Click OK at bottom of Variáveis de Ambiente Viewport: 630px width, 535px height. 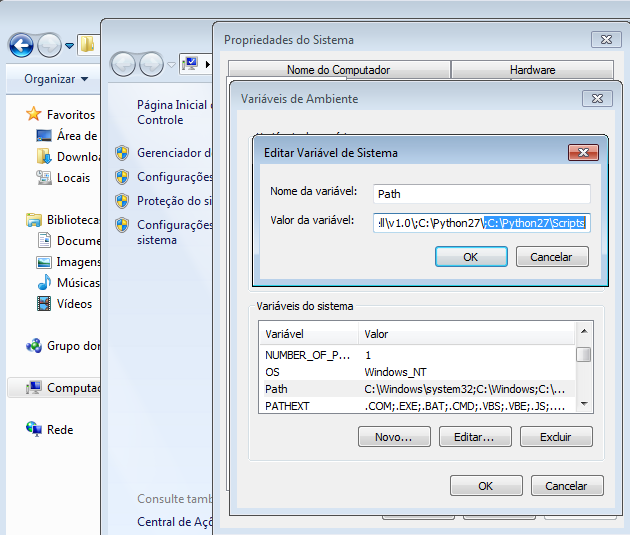click(486, 486)
